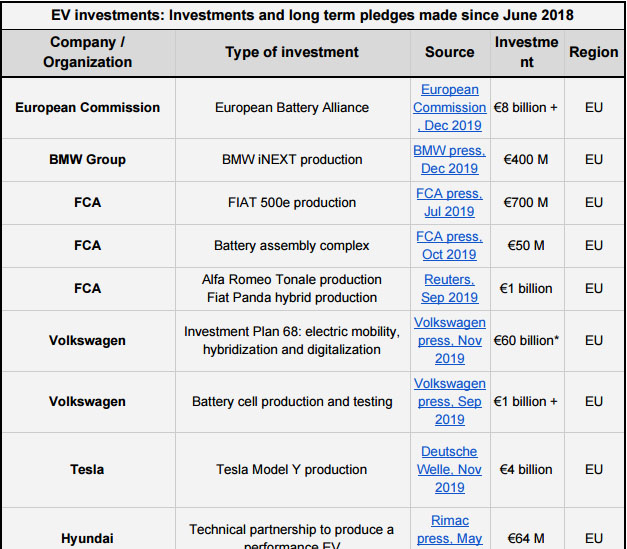Select the Type of investment column header

point(291,52)
